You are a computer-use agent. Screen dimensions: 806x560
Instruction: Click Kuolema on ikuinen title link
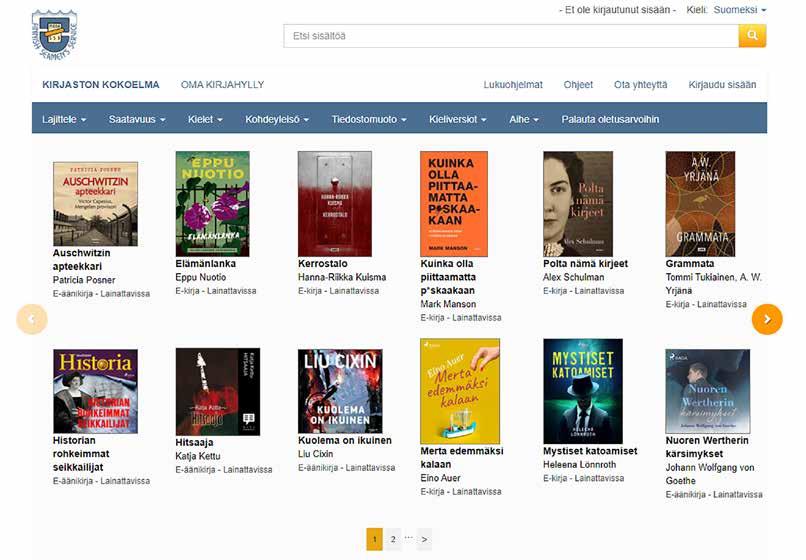tap(345, 441)
